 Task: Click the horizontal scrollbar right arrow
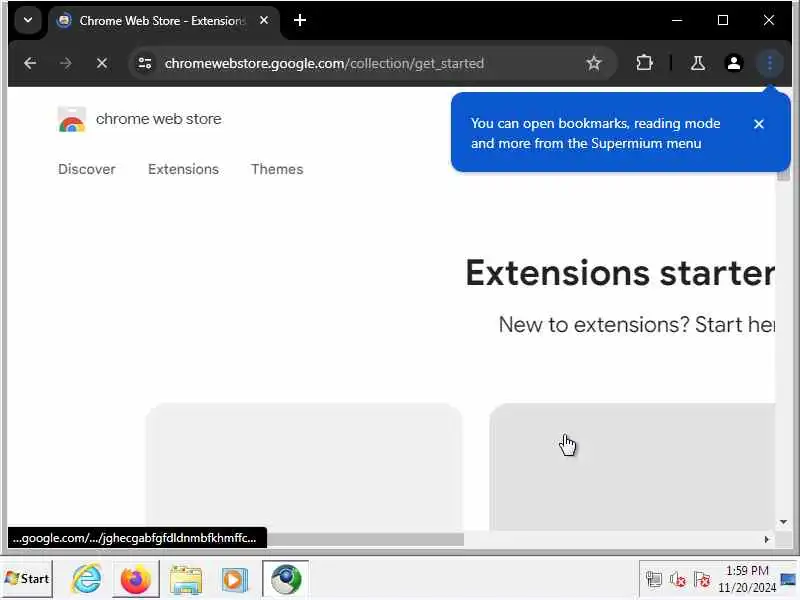tap(766, 539)
